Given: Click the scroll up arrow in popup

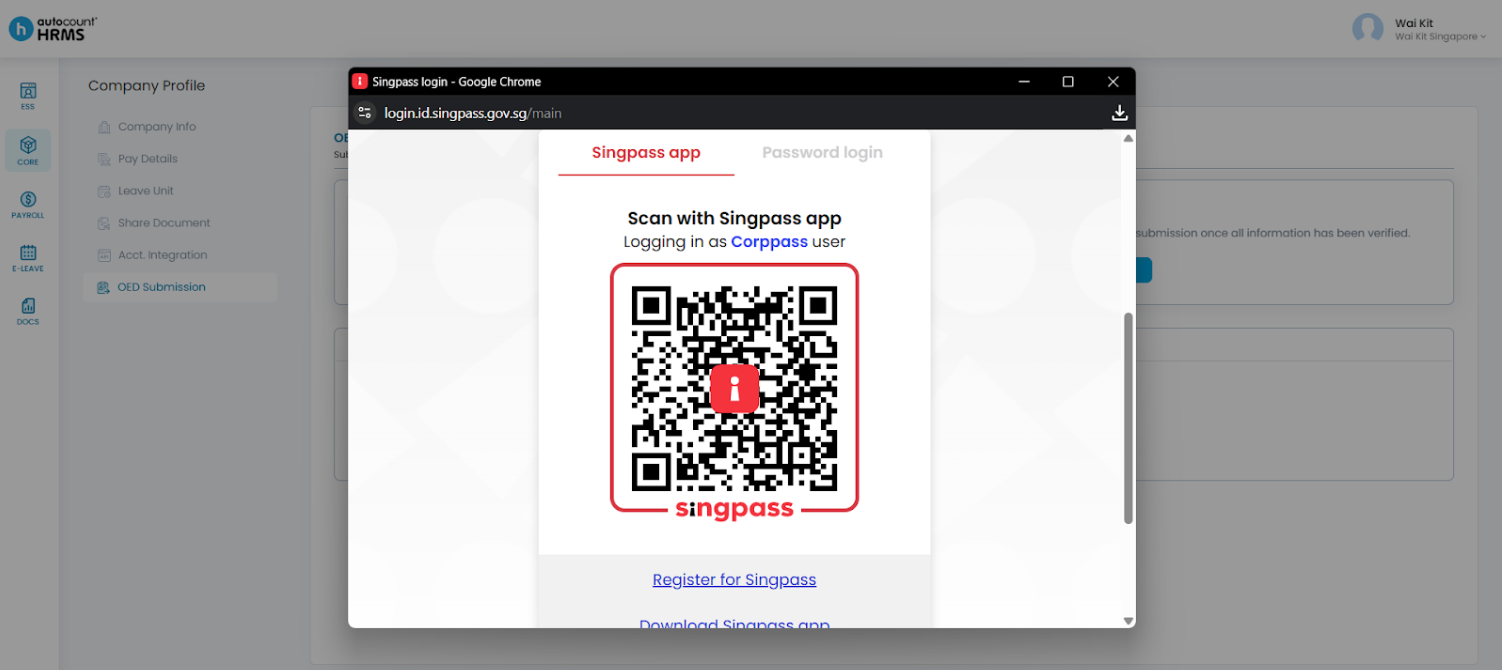Looking at the screenshot, I should pos(1128,138).
